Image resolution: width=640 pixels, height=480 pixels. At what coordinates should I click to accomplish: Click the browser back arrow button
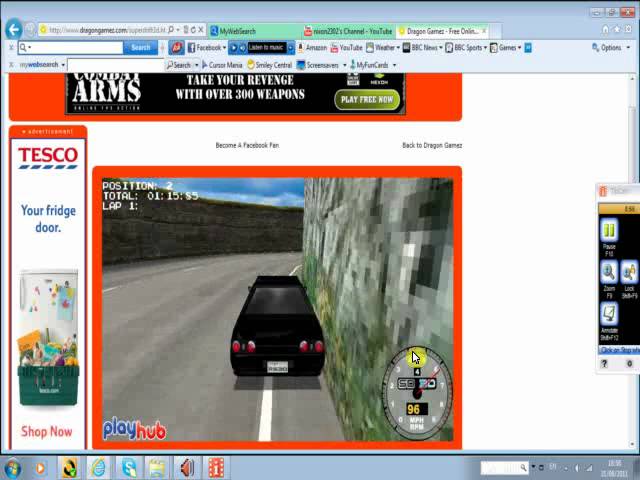pyautogui.click(x=14, y=29)
